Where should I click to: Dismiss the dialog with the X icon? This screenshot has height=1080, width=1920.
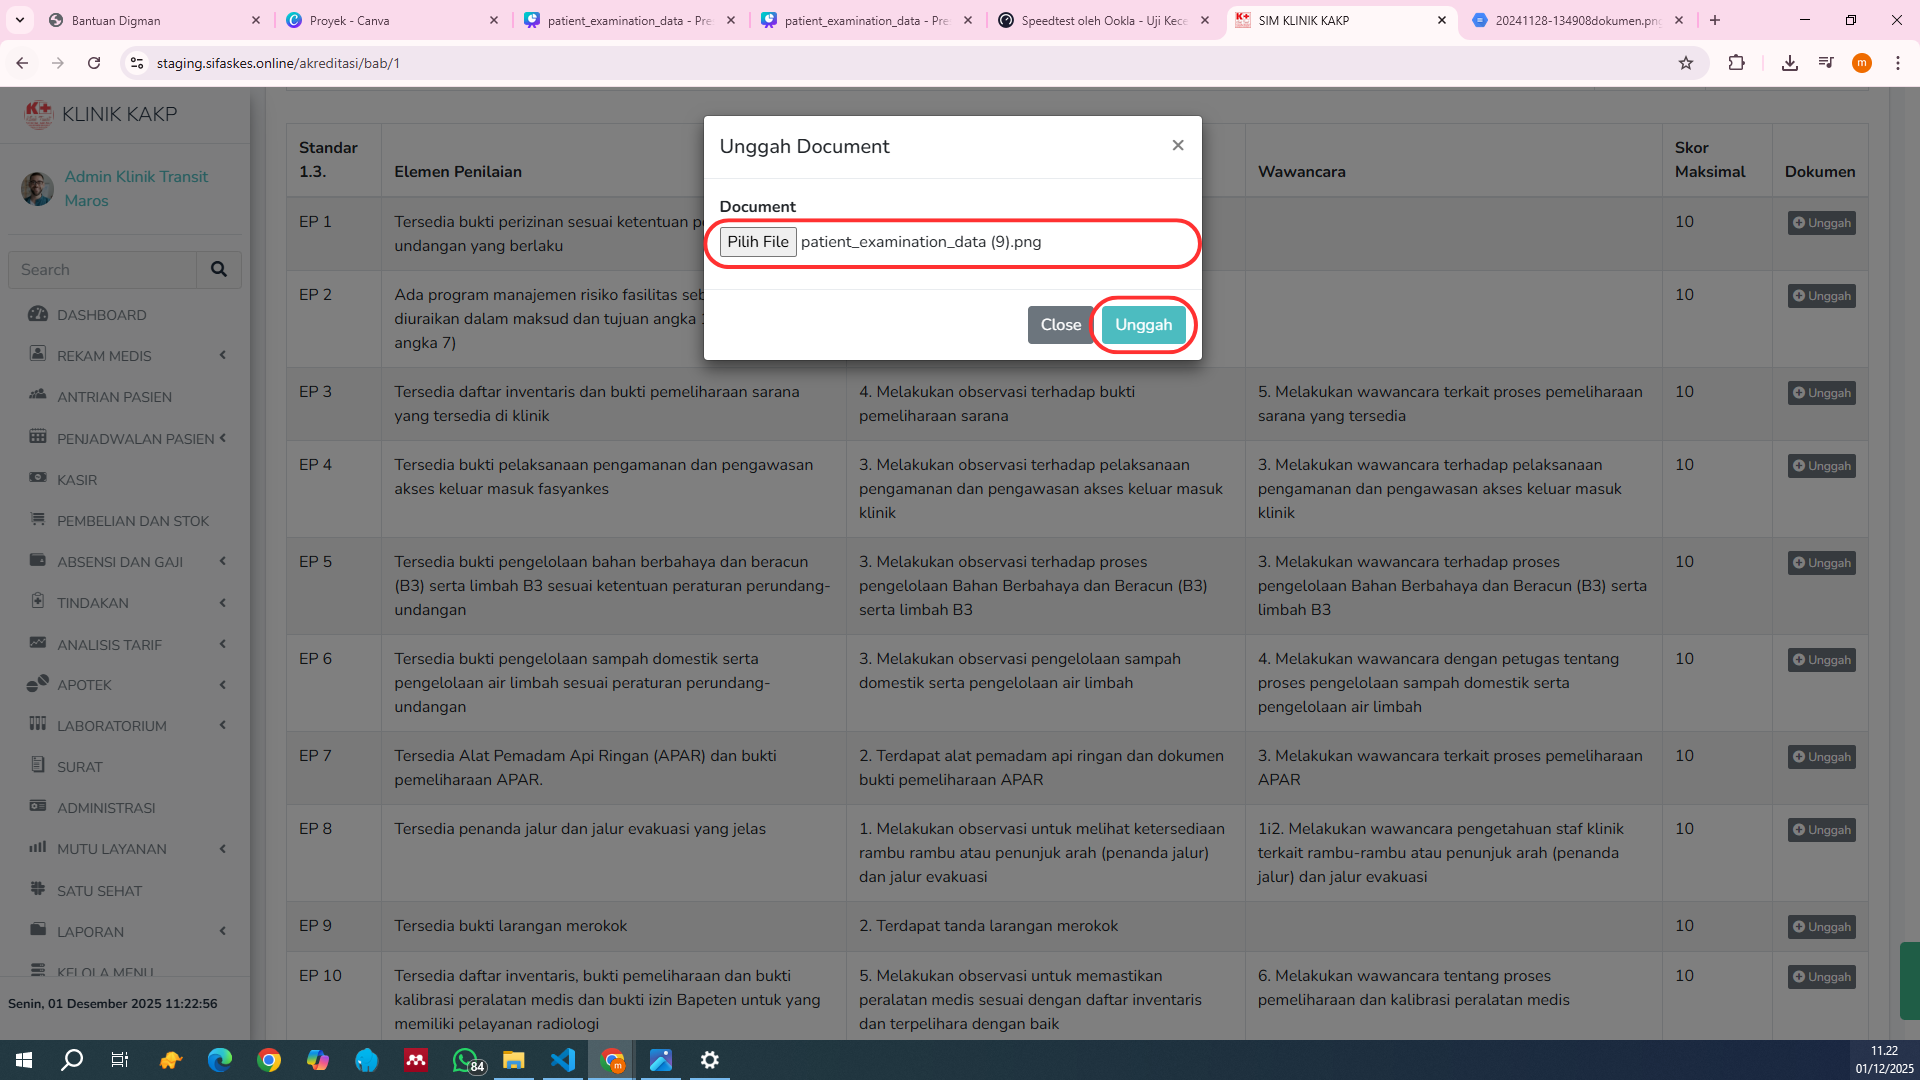click(1178, 146)
